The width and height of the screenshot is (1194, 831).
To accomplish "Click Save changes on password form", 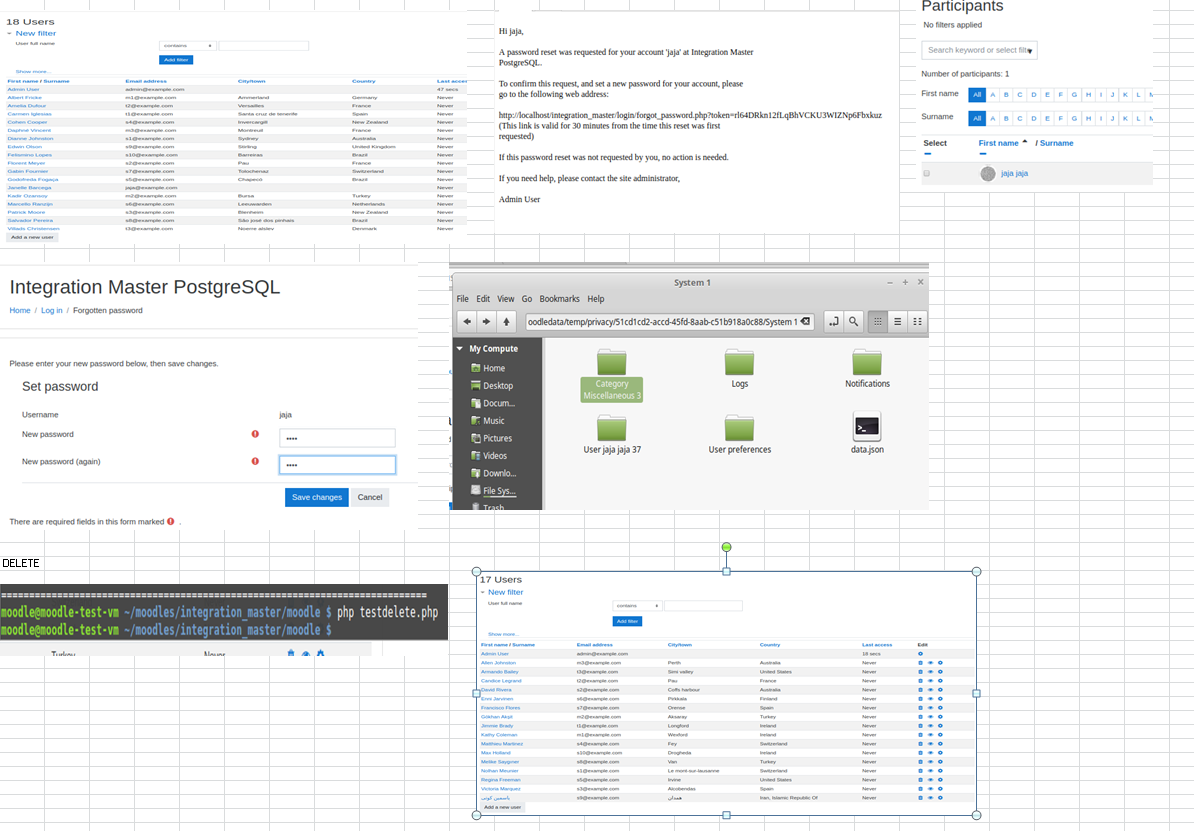I will 317,497.
